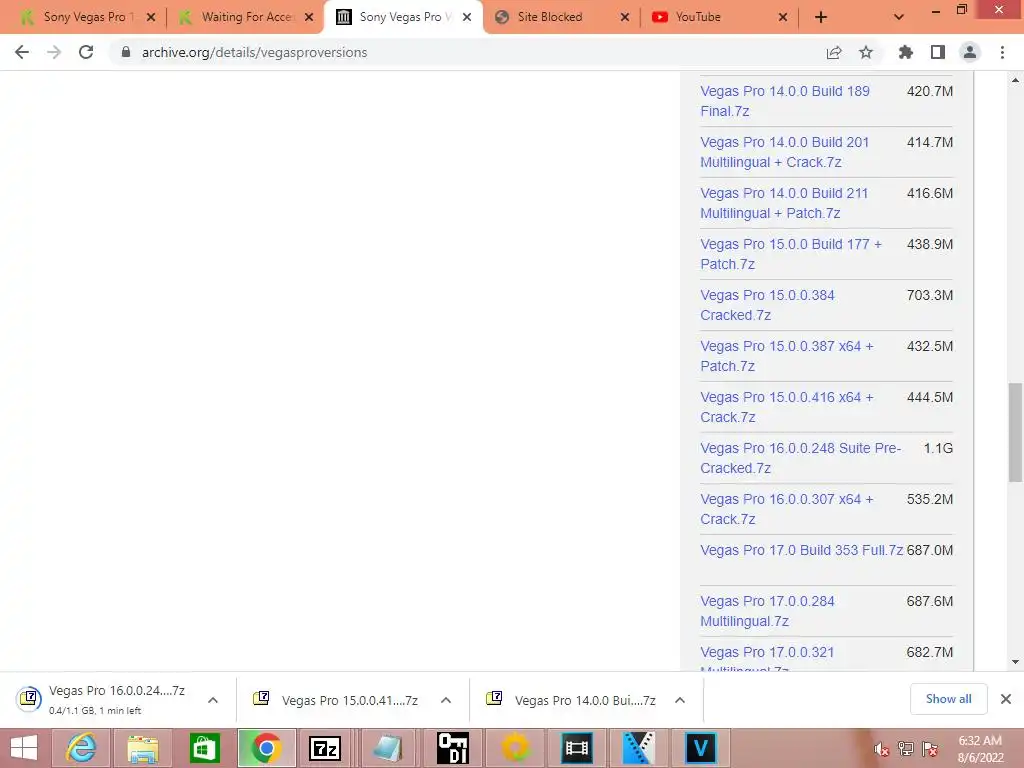Click the 703.3M file size text
This screenshot has height=768, width=1024.
[x=930, y=295]
